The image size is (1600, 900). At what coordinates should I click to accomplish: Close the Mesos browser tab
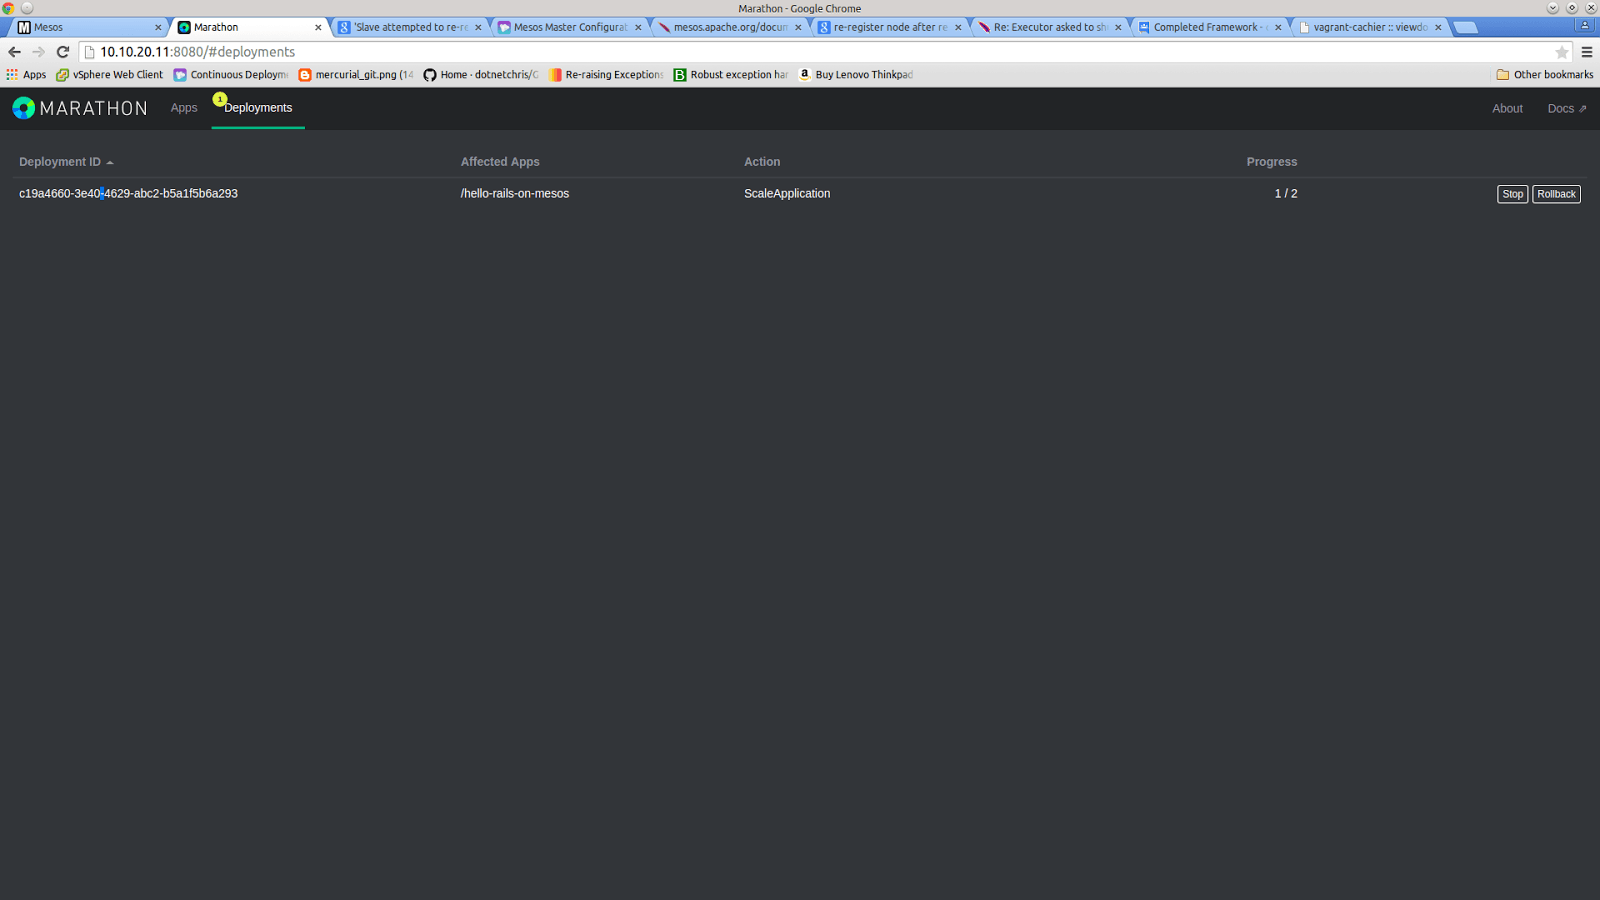(x=158, y=28)
